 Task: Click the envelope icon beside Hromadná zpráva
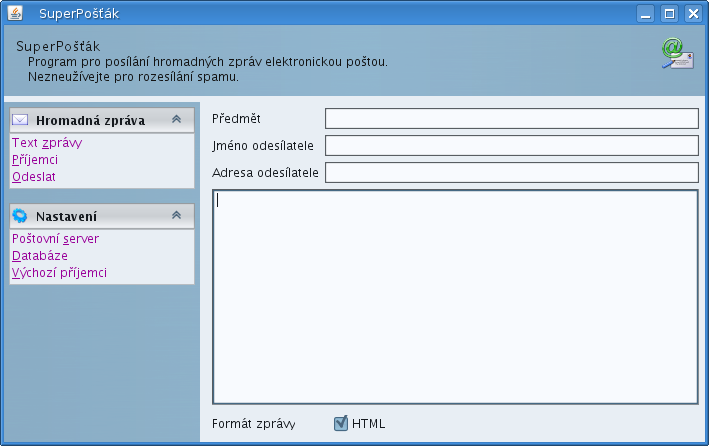[x=20, y=120]
